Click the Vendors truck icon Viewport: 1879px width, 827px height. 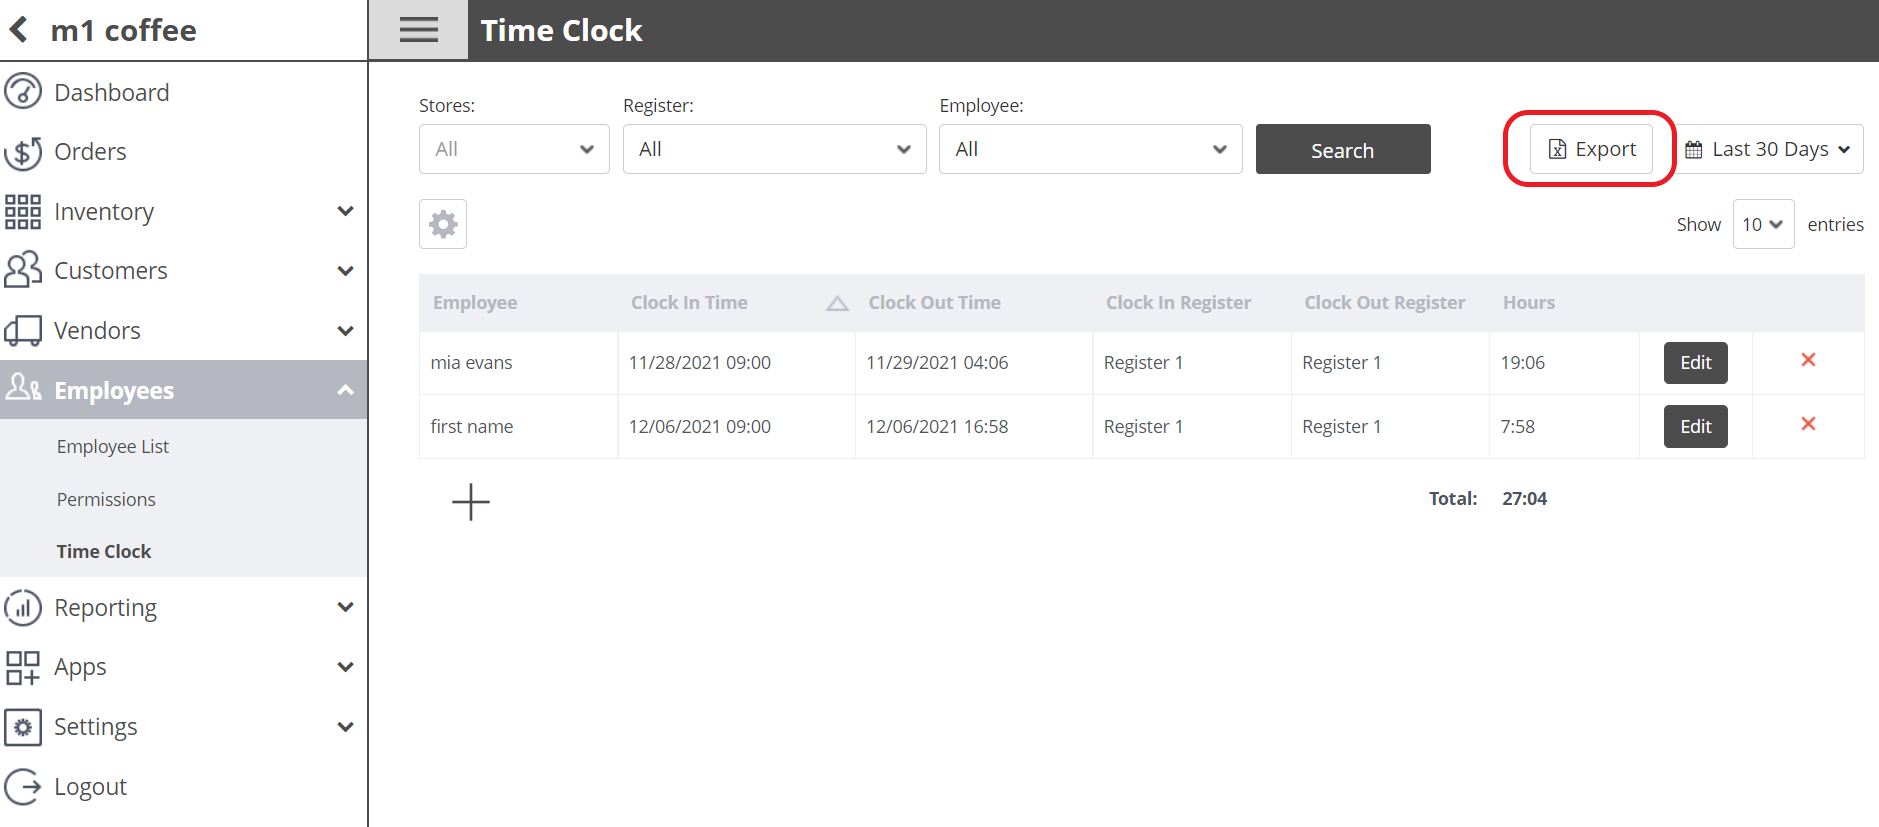click(x=23, y=330)
